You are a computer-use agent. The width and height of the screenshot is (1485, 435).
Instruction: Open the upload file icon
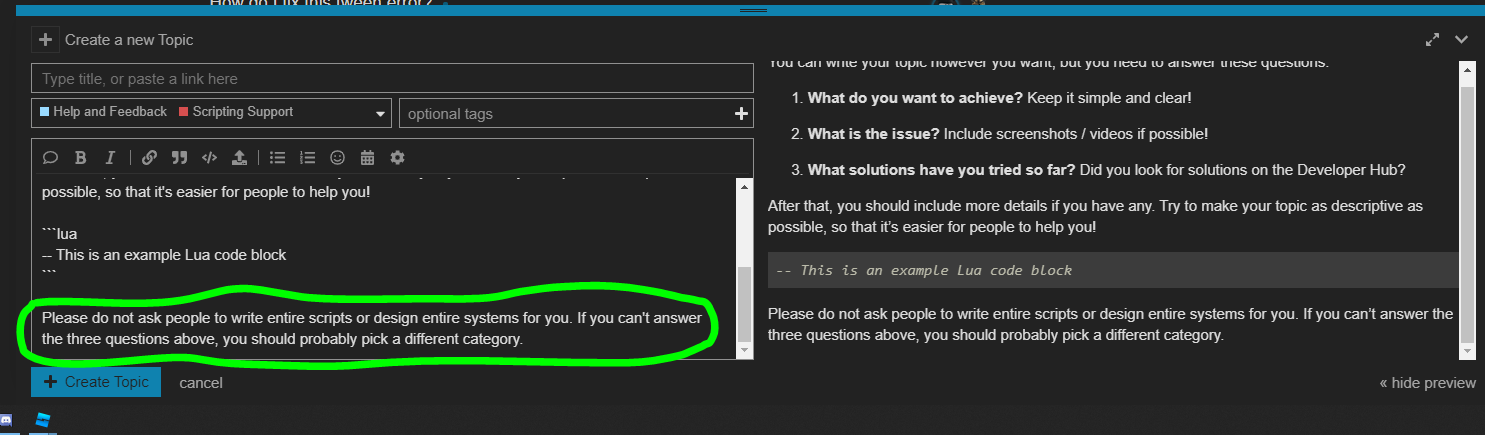click(x=239, y=157)
